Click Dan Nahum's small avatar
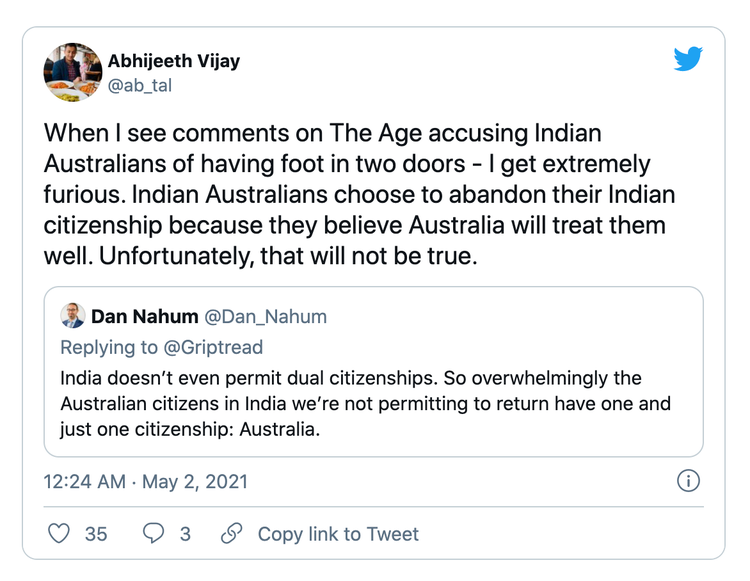Image resolution: width=750 pixels, height=581 pixels. point(72,317)
